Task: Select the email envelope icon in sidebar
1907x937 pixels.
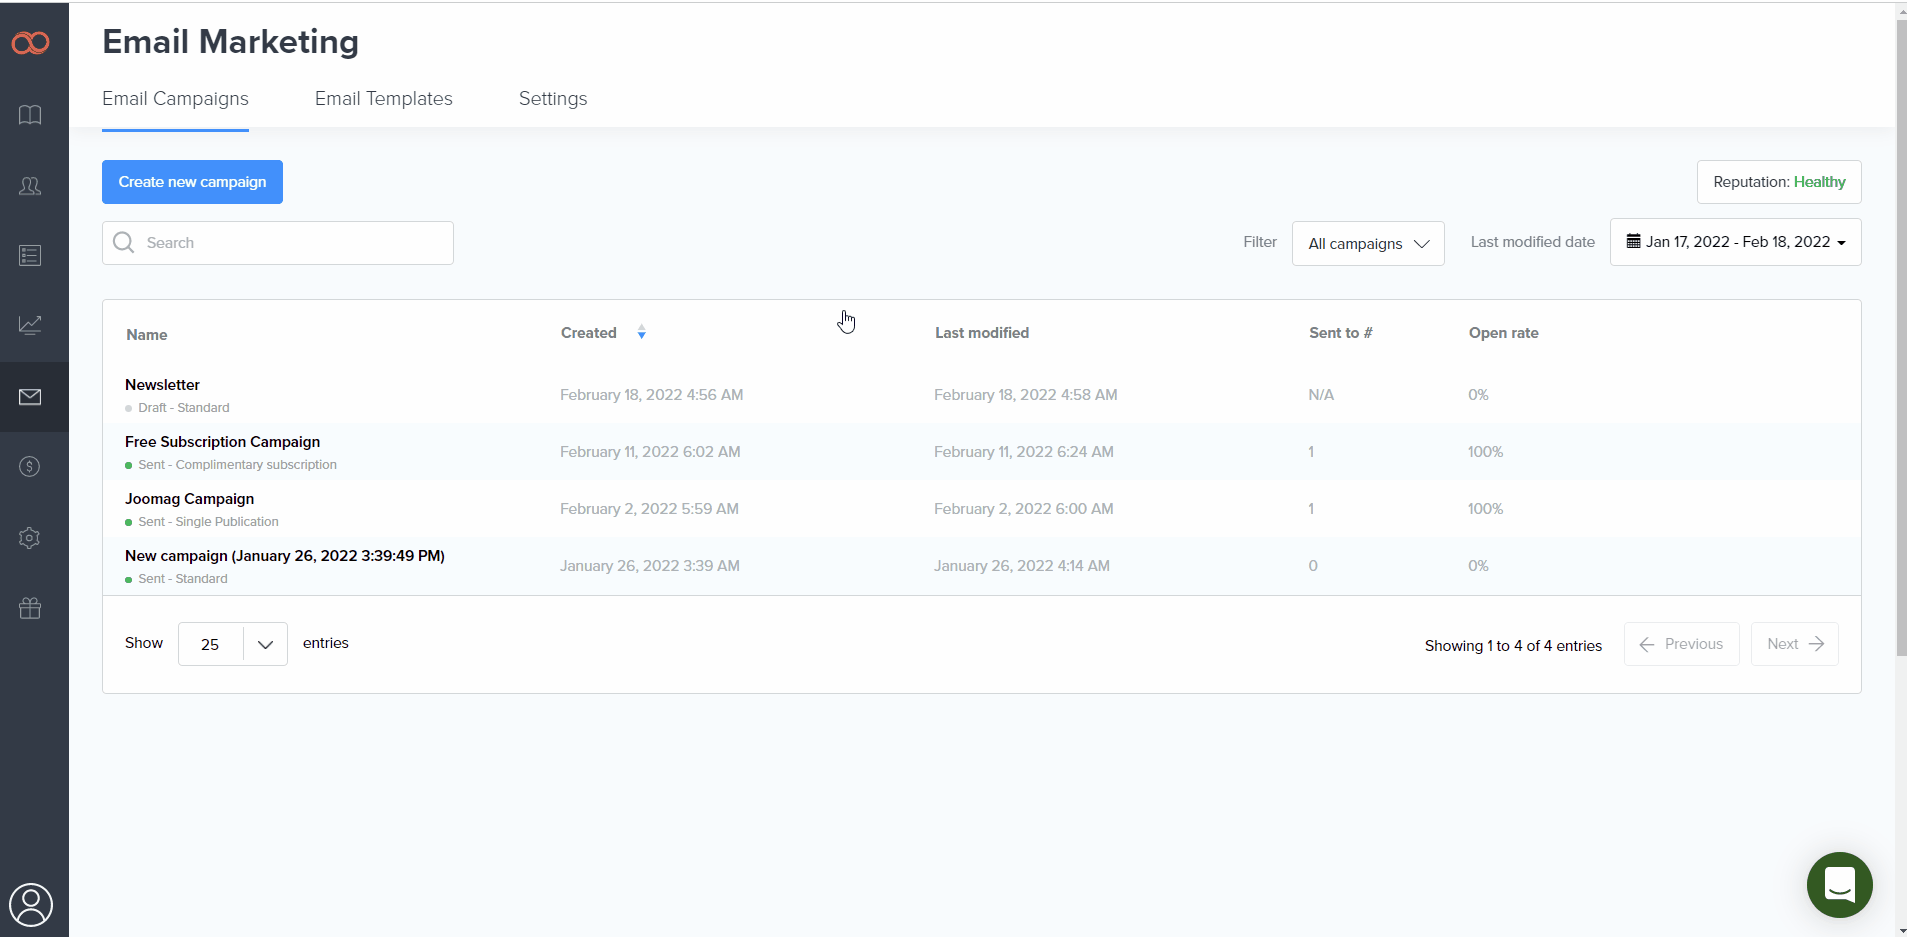Action: click(30, 397)
